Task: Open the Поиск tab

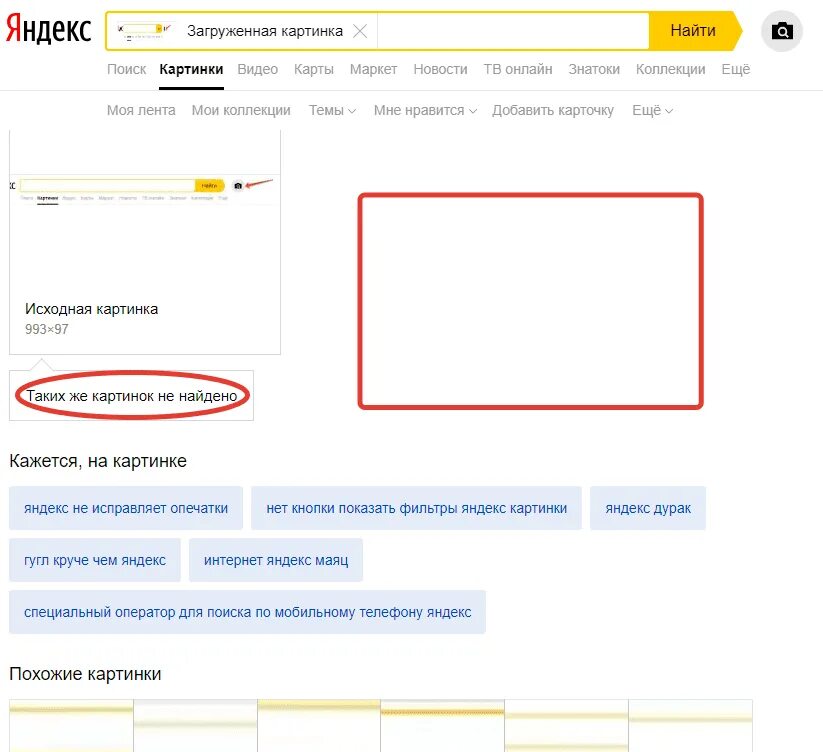Action: pos(126,69)
